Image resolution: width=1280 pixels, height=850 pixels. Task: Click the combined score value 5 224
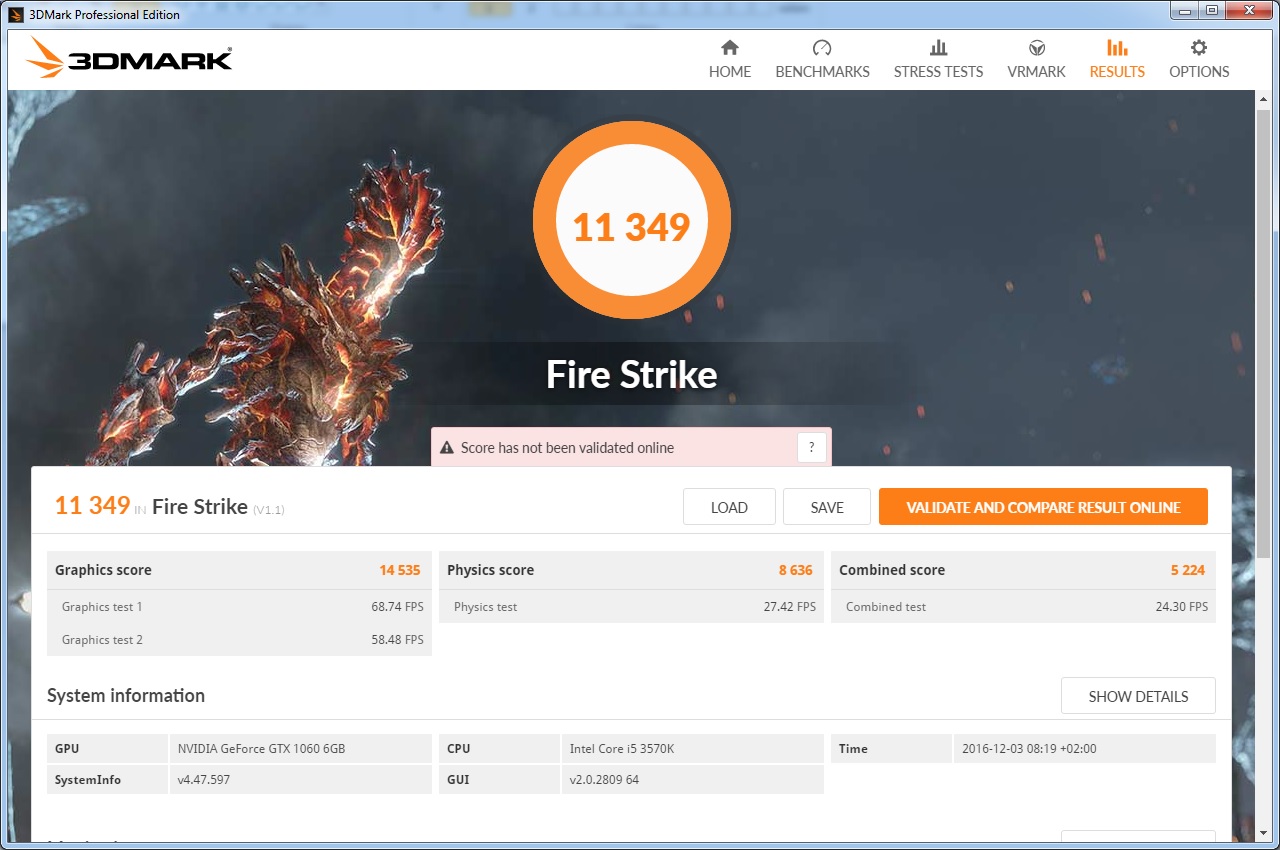pos(1188,570)
